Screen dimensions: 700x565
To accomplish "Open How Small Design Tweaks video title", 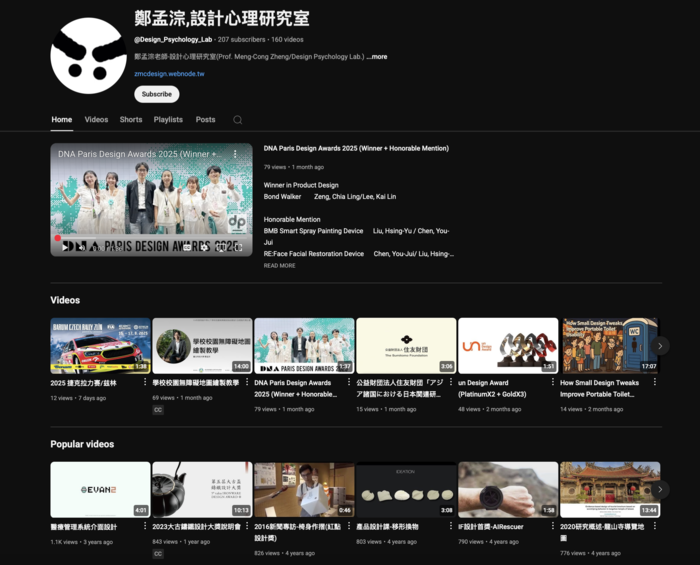I will pos(600,389).
